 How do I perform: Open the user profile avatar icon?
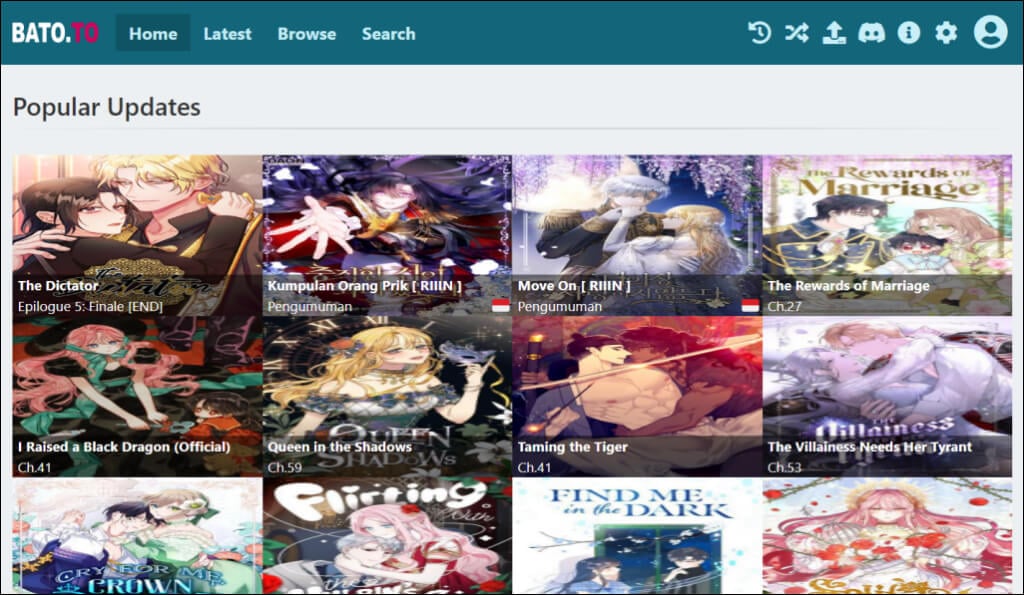tap(991, 33)
